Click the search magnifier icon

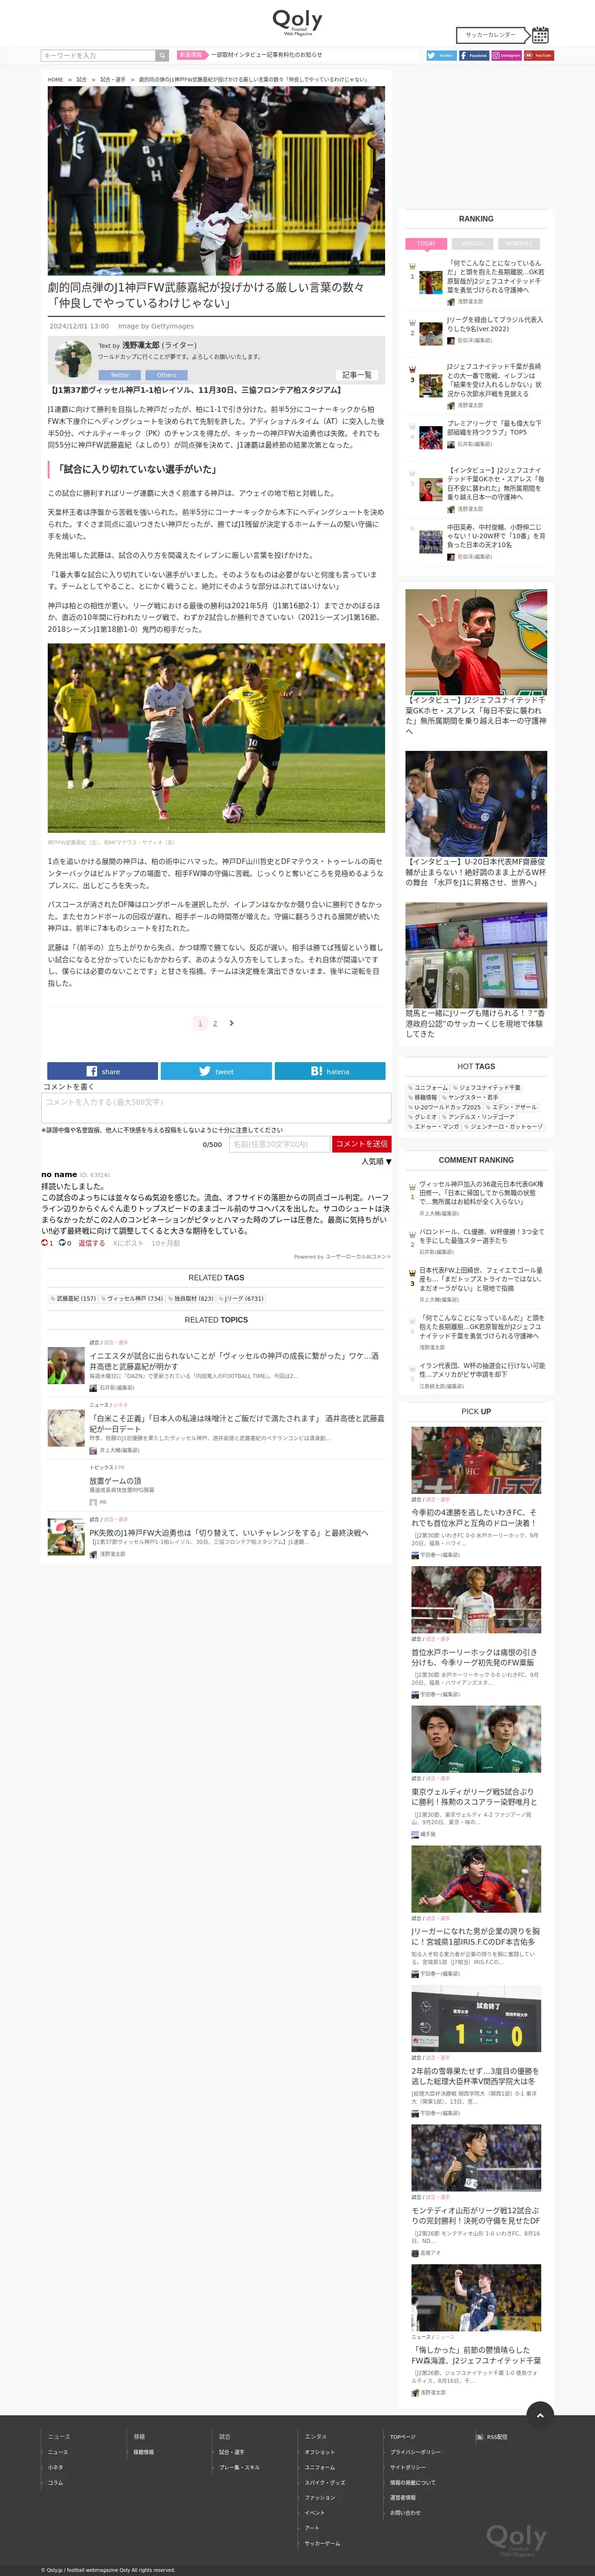point(162,56)
